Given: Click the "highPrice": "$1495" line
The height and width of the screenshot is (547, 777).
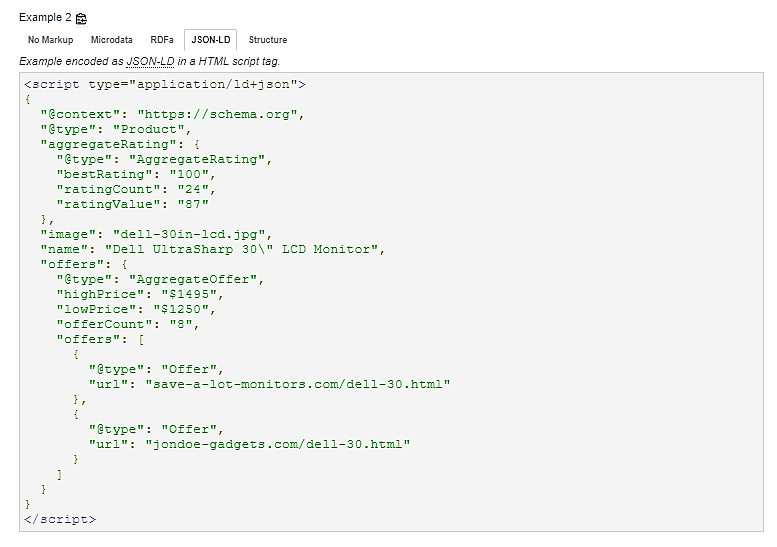Looking at the screenshot, I should pos(140,294).
